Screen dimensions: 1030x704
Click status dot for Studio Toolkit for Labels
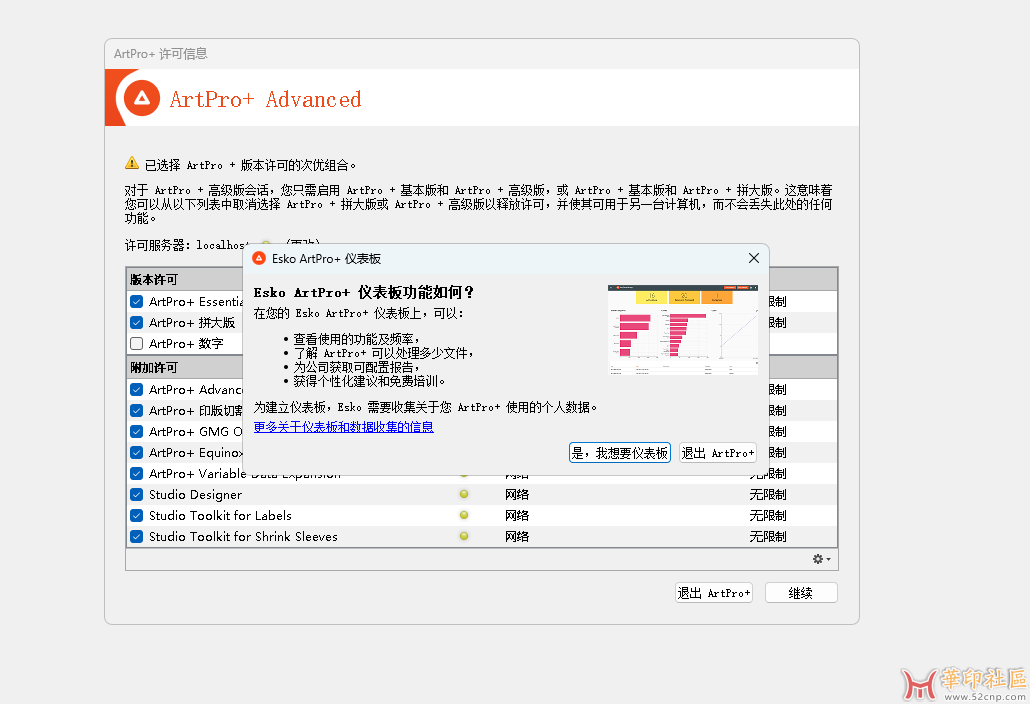pos(464,516)
